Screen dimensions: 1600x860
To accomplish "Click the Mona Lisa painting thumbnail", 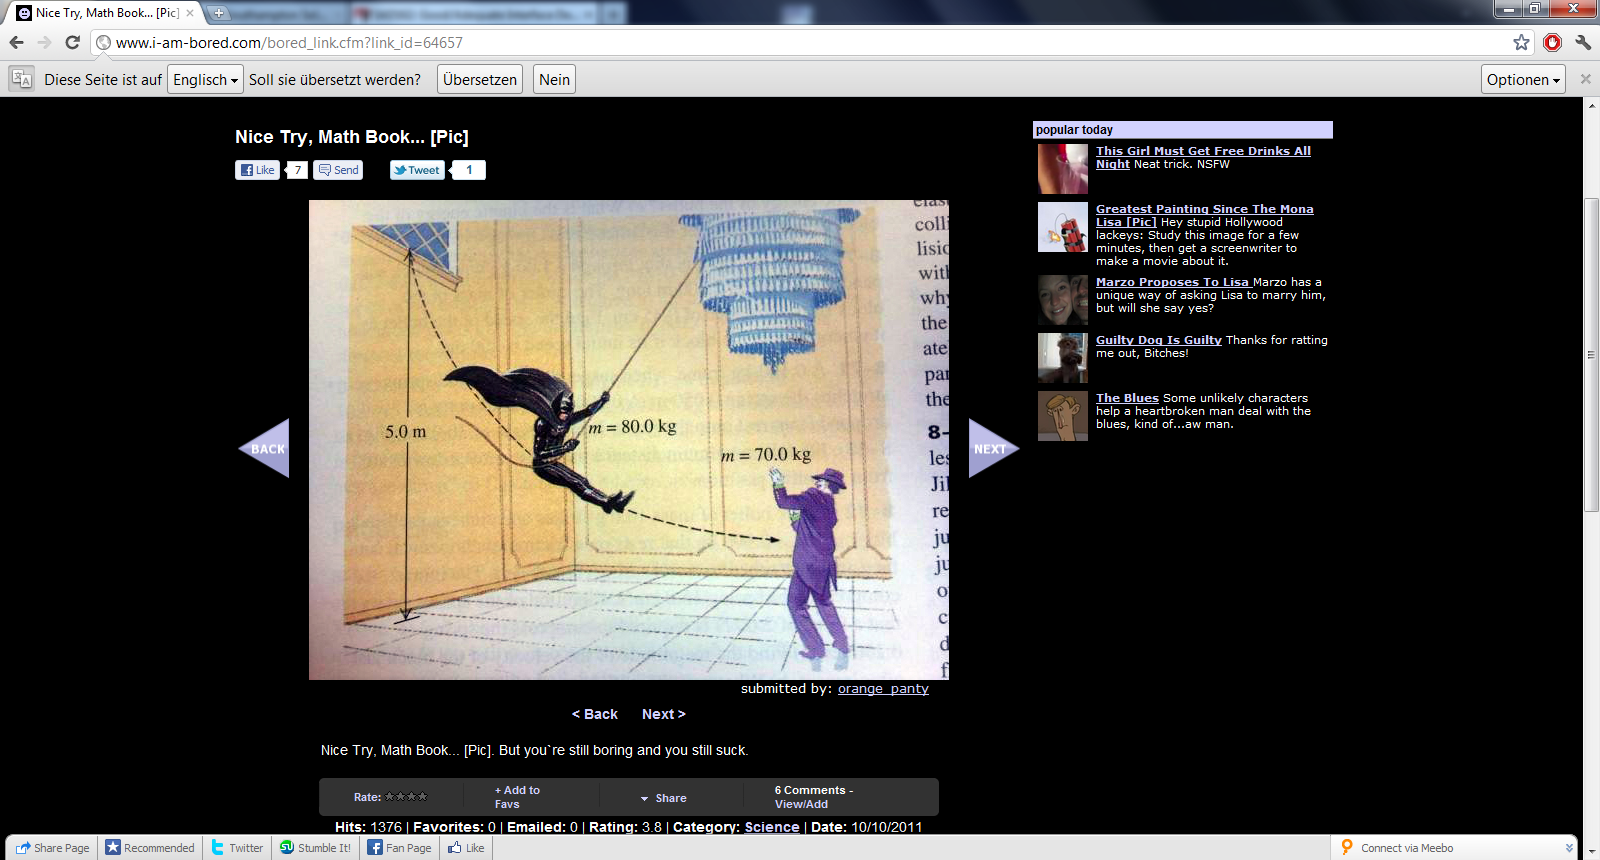I will [x=1063, y=227].
